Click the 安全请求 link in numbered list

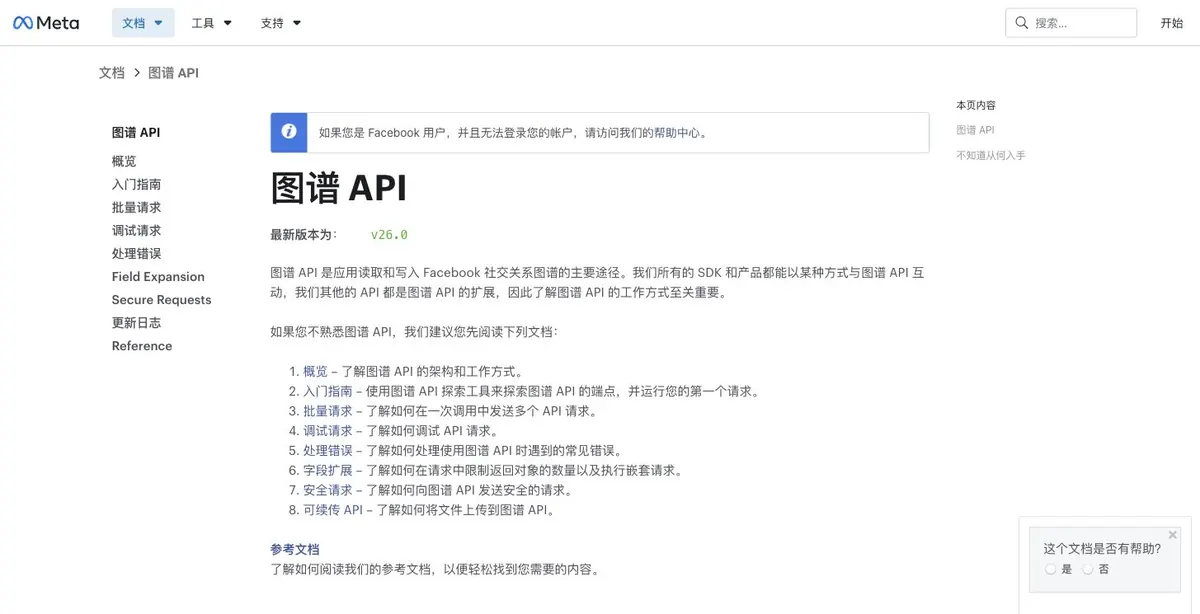(328, 490)
